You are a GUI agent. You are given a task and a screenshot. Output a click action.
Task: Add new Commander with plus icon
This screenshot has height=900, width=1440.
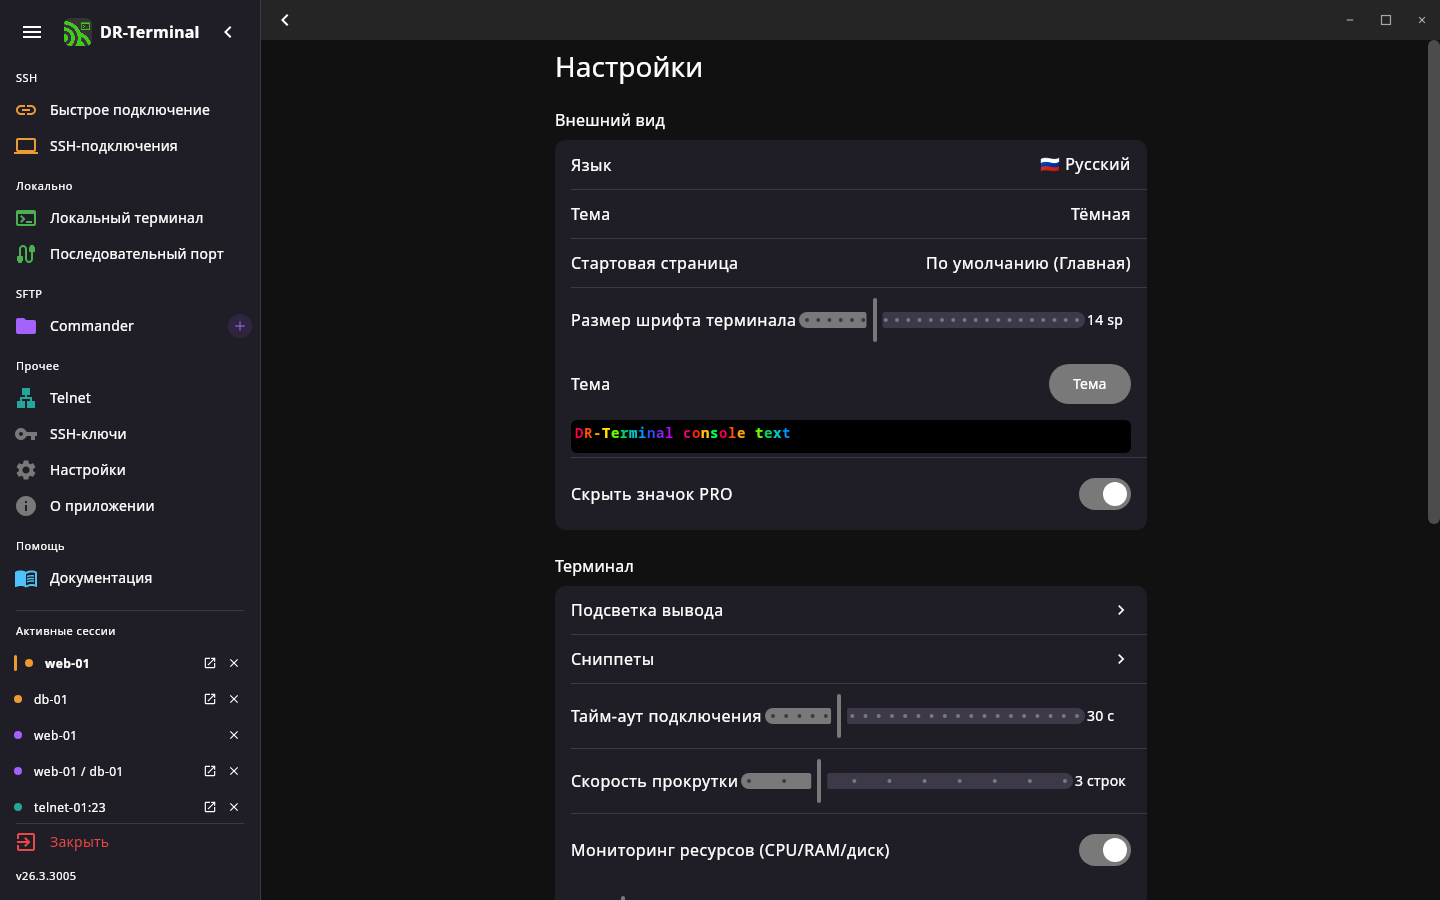pos(240,326)
